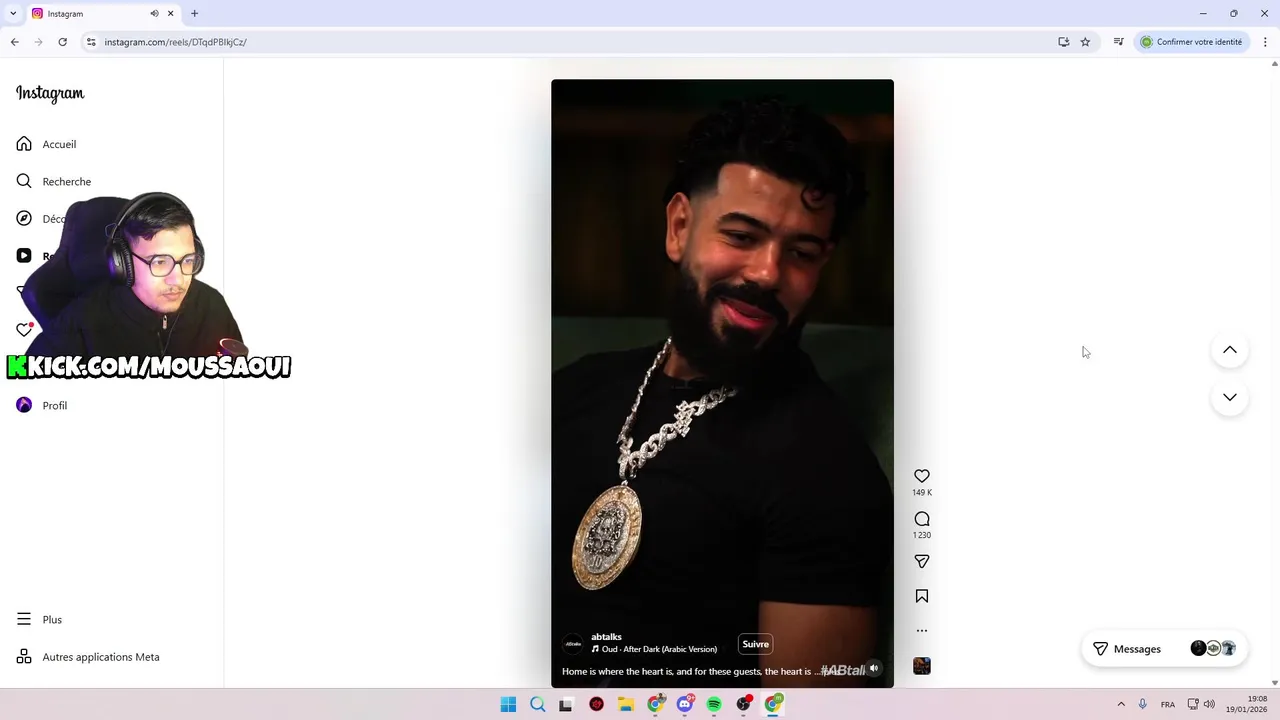
Task: Open the audio track Oud - After Dark
Action: pos(654,649)
